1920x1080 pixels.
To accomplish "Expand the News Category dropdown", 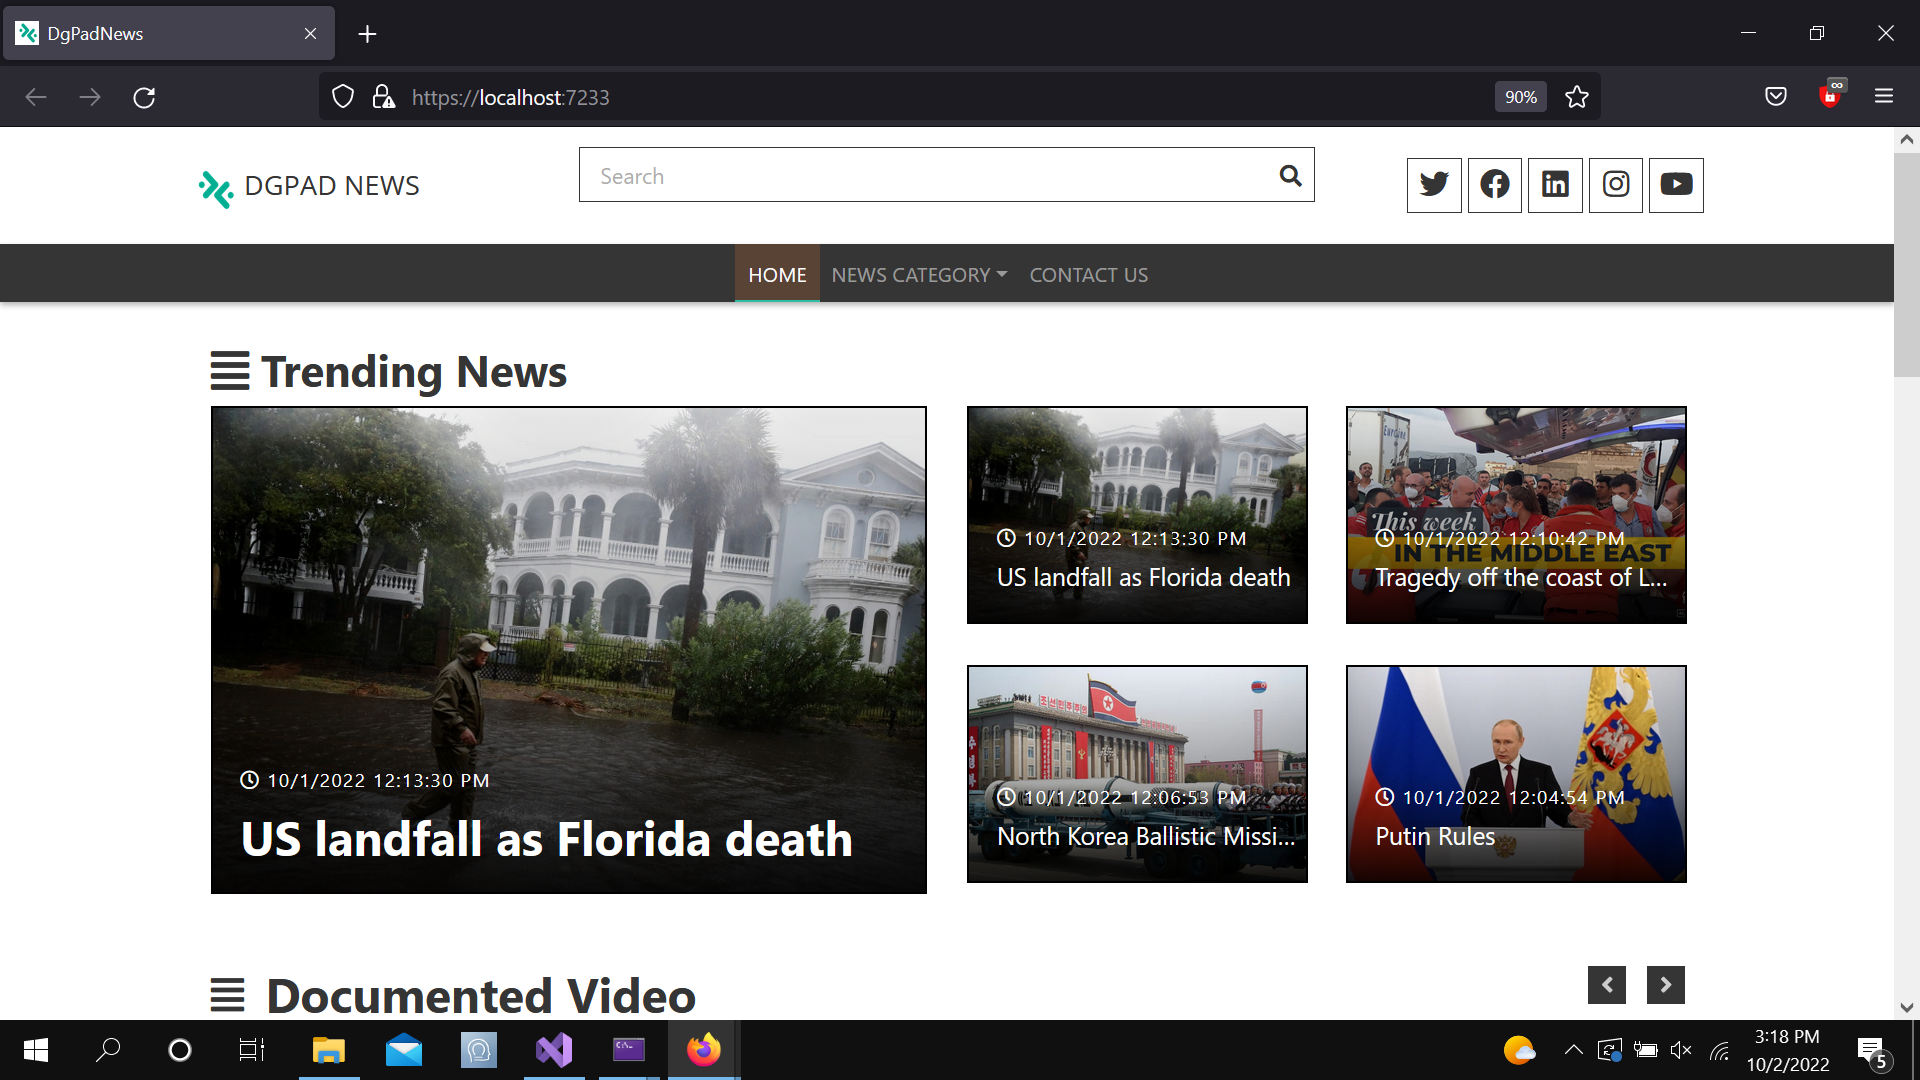I will pos(919,275).
